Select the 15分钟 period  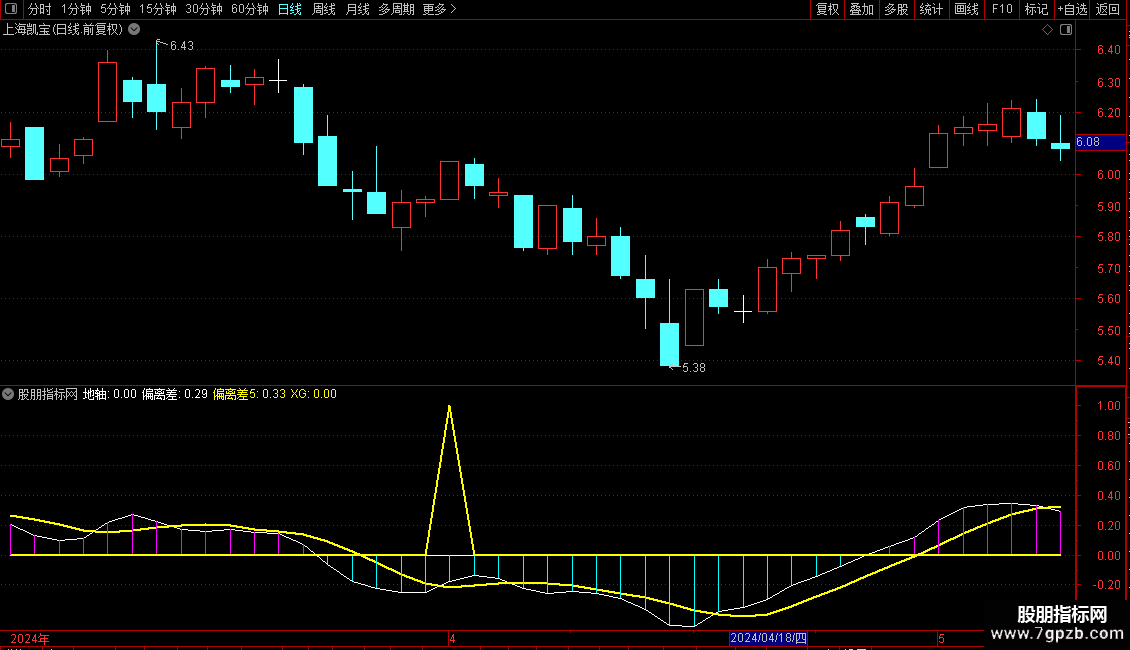click(x=158, y=9)
